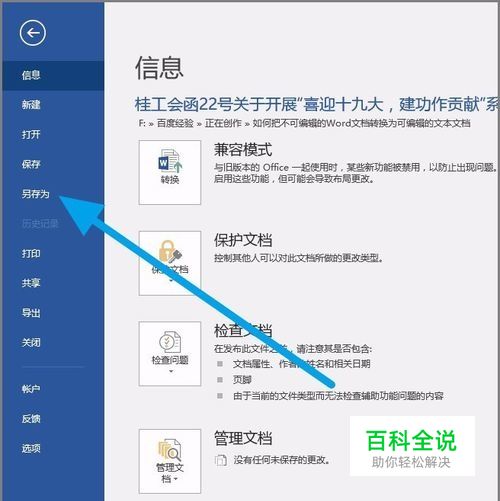Screen dimensions: 500x501
Task: Click the 信息 page heading
Action: click(x=159, y=68)
